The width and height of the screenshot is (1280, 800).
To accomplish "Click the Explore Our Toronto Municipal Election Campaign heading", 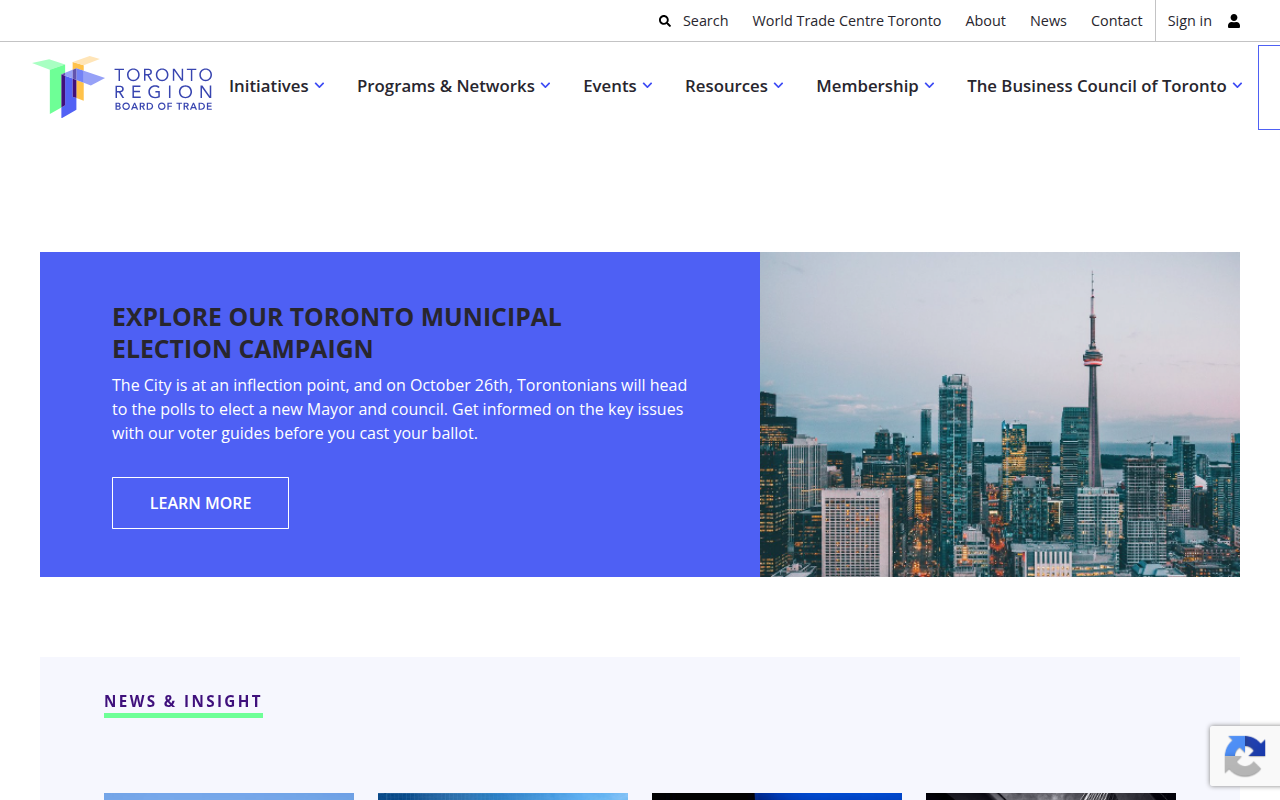I will click(337, 333).
